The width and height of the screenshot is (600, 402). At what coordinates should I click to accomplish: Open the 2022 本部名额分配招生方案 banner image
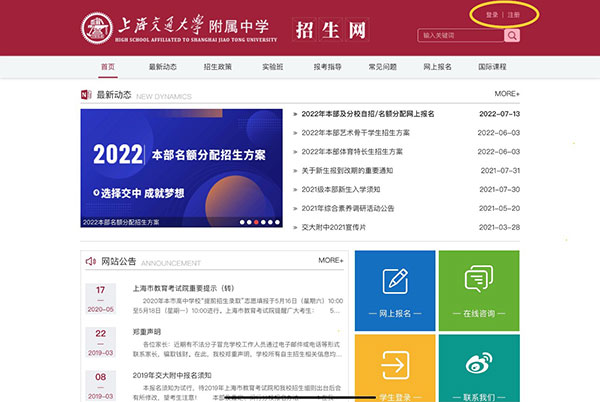(x=182, y=163)
